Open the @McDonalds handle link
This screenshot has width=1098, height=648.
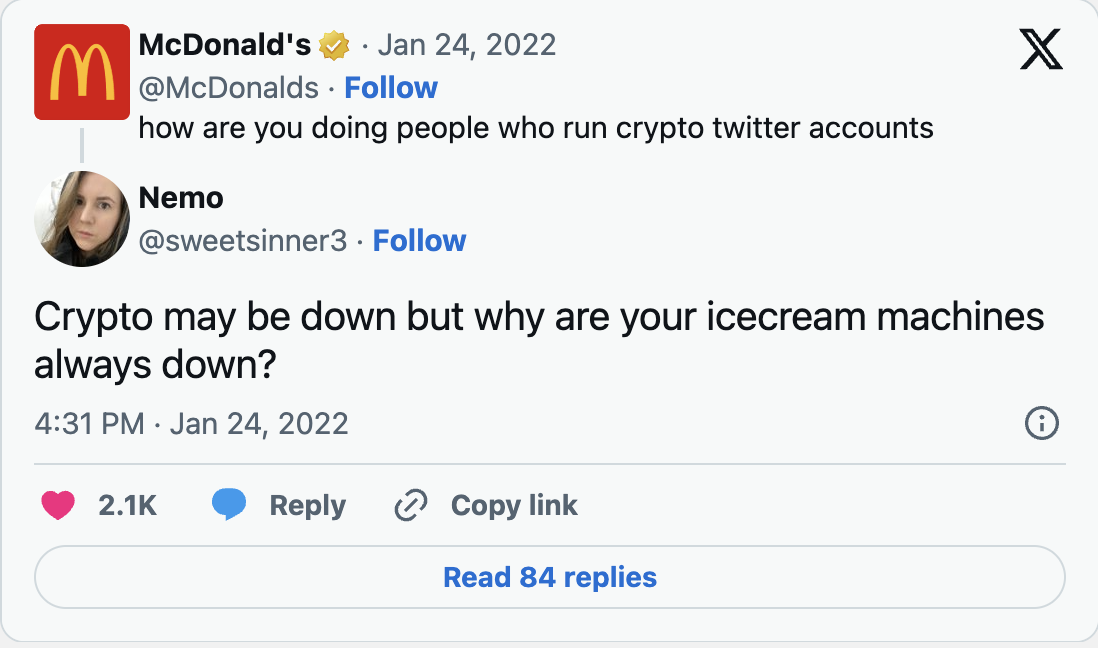(x=228, y=88)
